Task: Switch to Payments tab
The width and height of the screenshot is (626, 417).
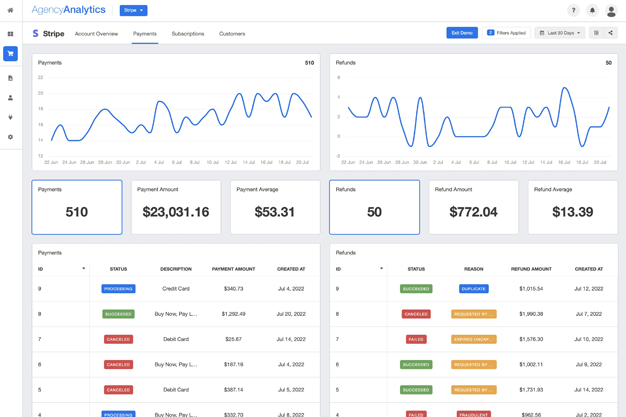Action: pos(145,34)
